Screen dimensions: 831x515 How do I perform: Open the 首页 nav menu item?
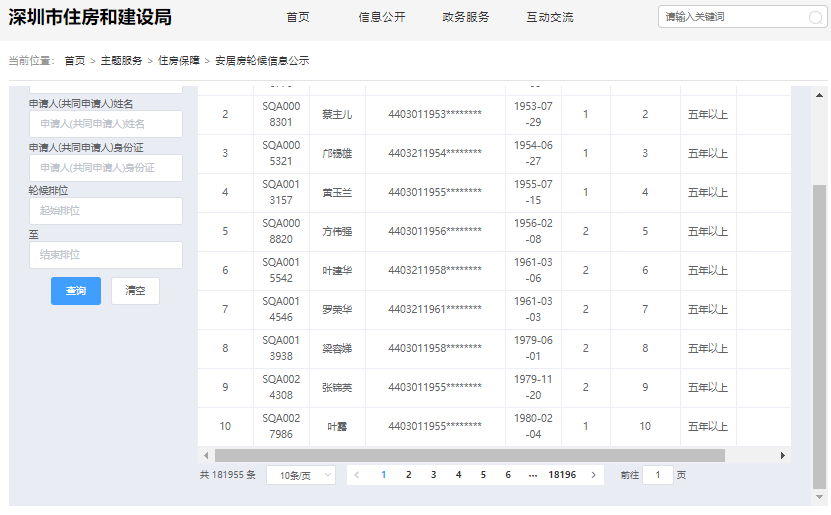point(298,17)
